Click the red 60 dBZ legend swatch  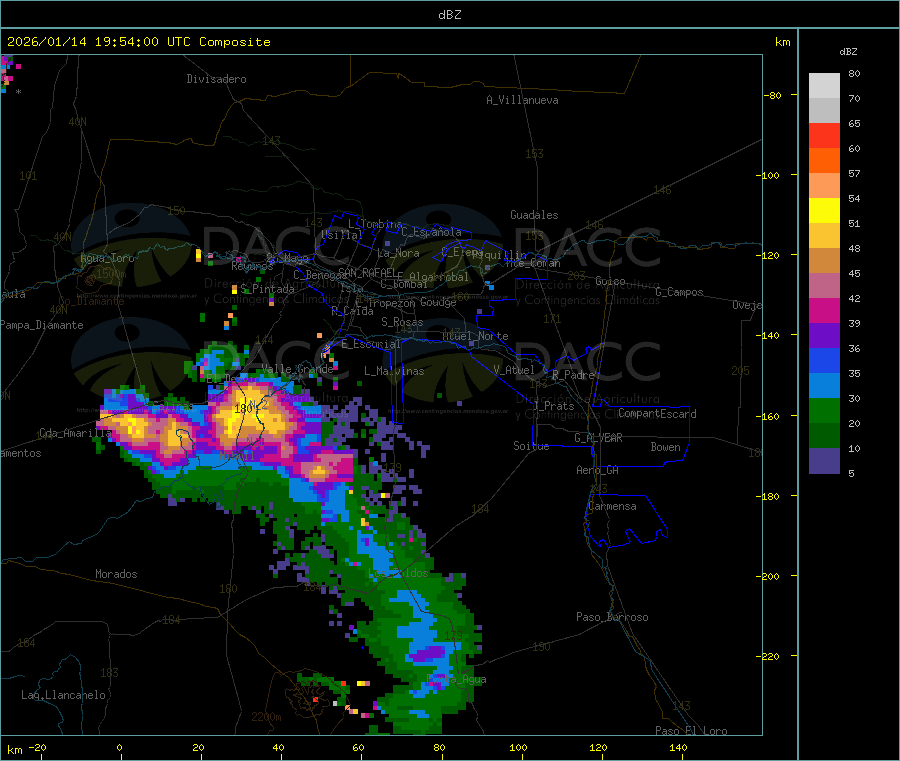pos(824,135)
